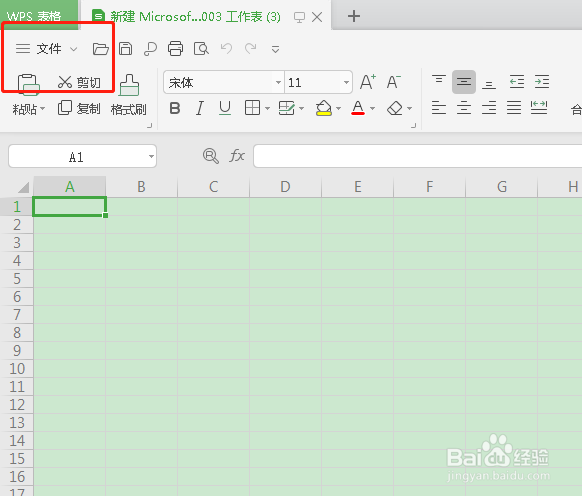Viewport: 582px width, 496px height.
Task: Undo the last action
Action: pos(226,48)
